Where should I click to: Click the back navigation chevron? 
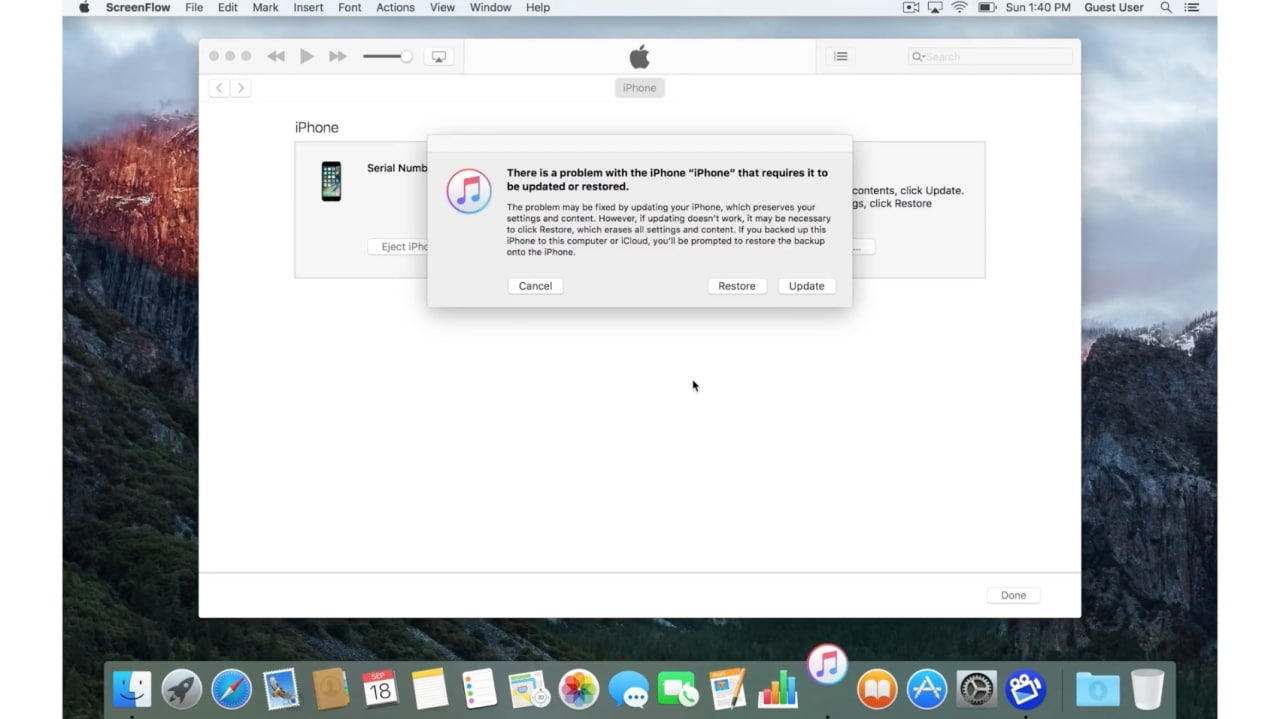218,88
